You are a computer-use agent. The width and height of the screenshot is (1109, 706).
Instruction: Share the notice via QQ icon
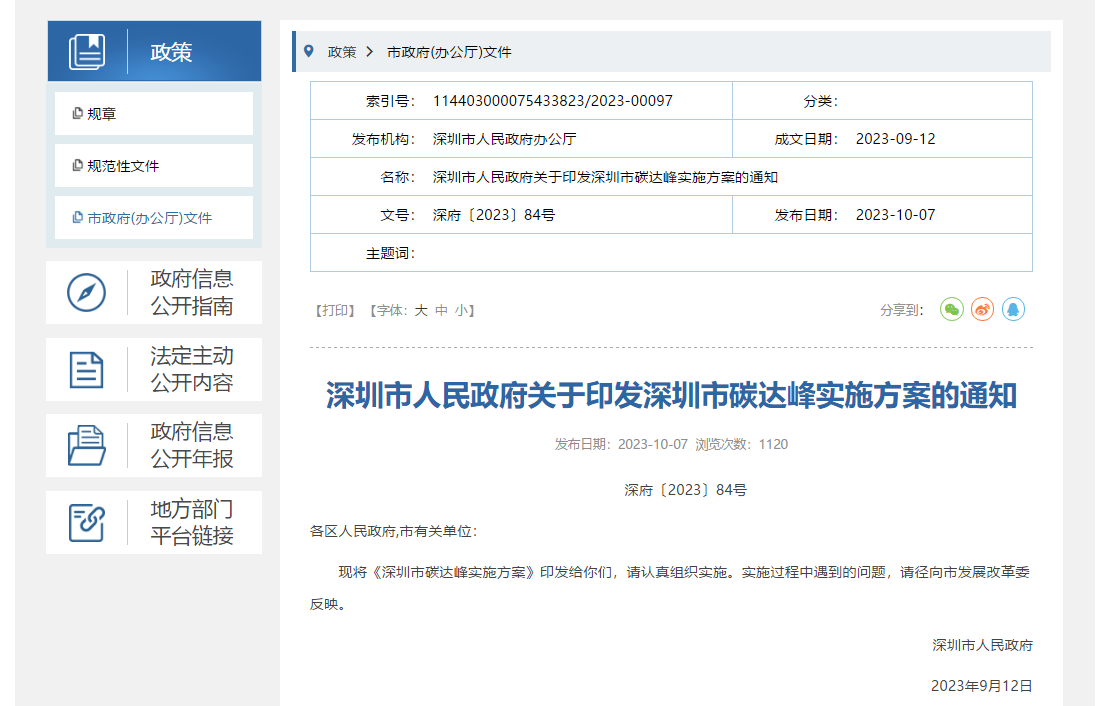tap(1013, 310)
